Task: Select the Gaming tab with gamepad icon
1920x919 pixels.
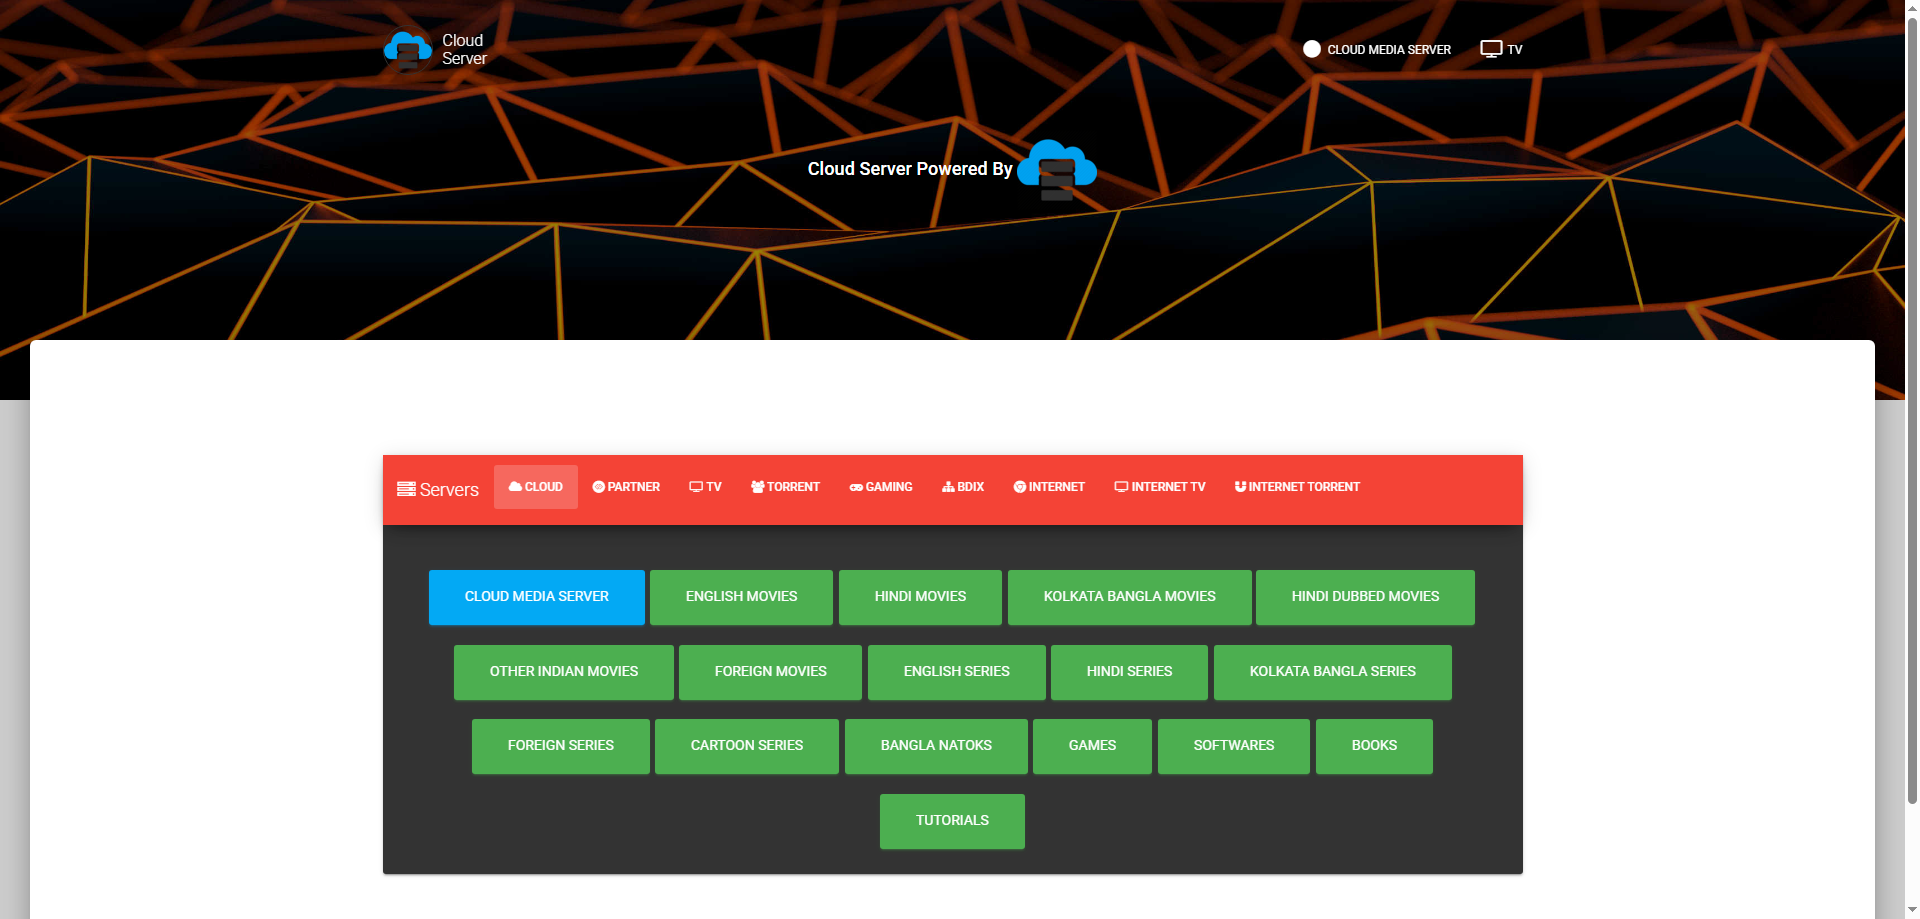Action: coord(880,487)
